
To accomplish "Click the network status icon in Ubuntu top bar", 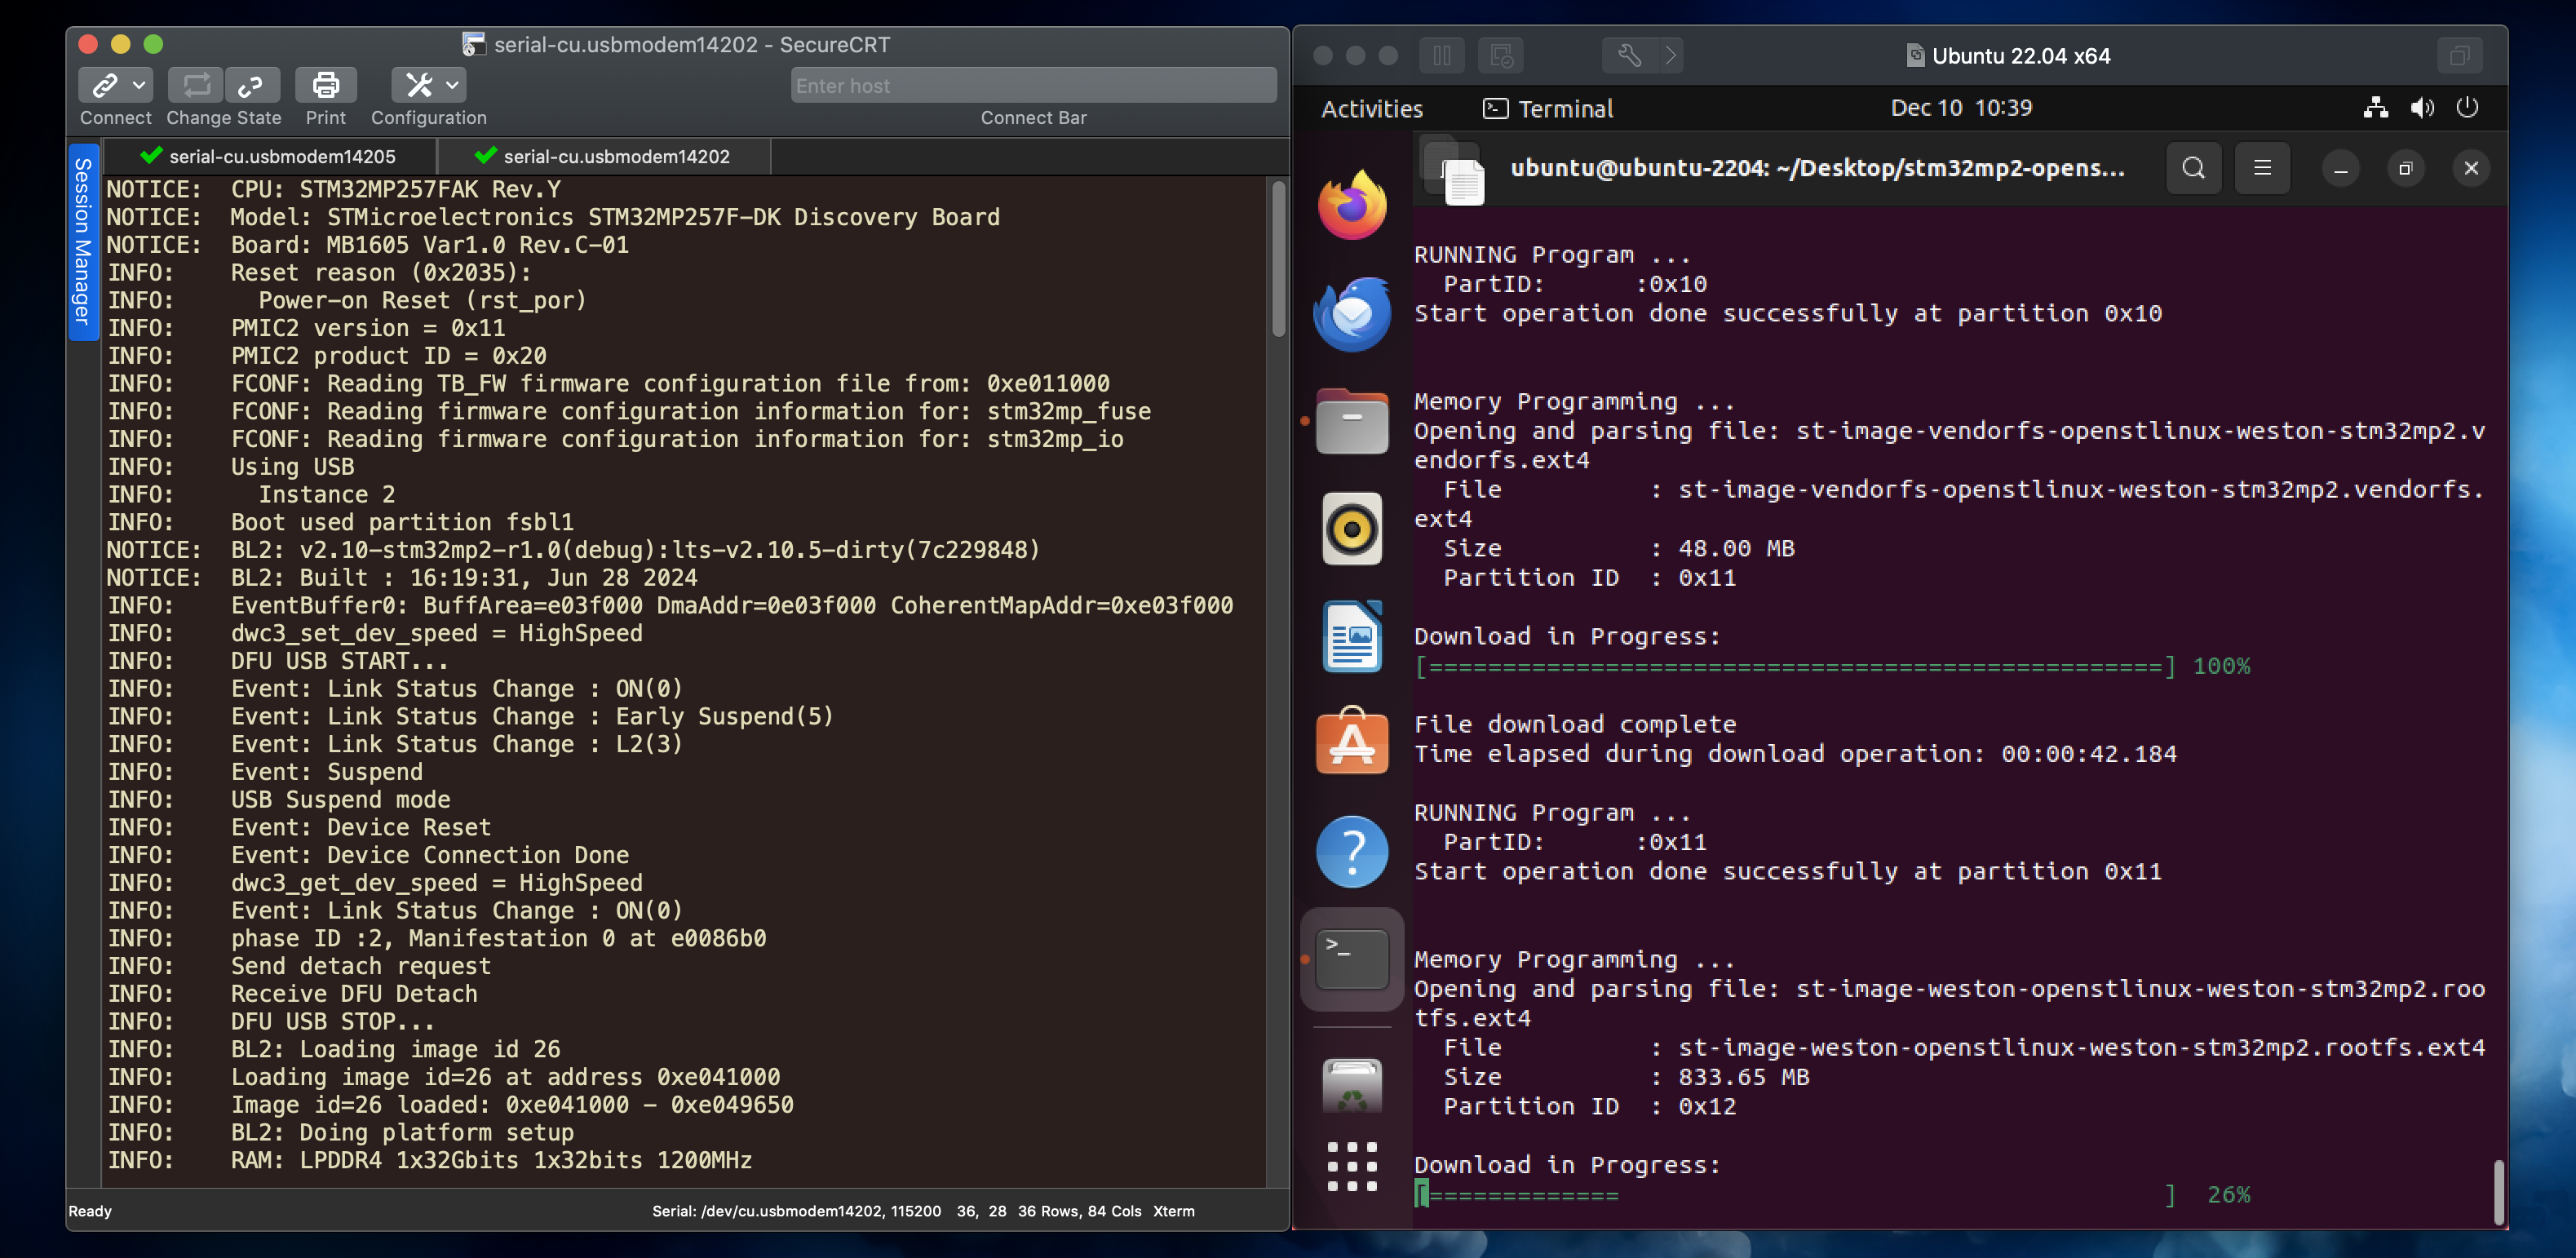I will [x=2375, y=108].
